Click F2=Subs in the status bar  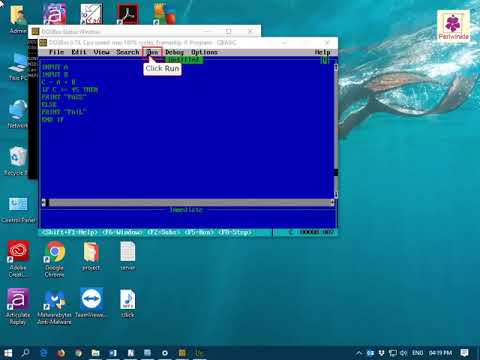164,232
